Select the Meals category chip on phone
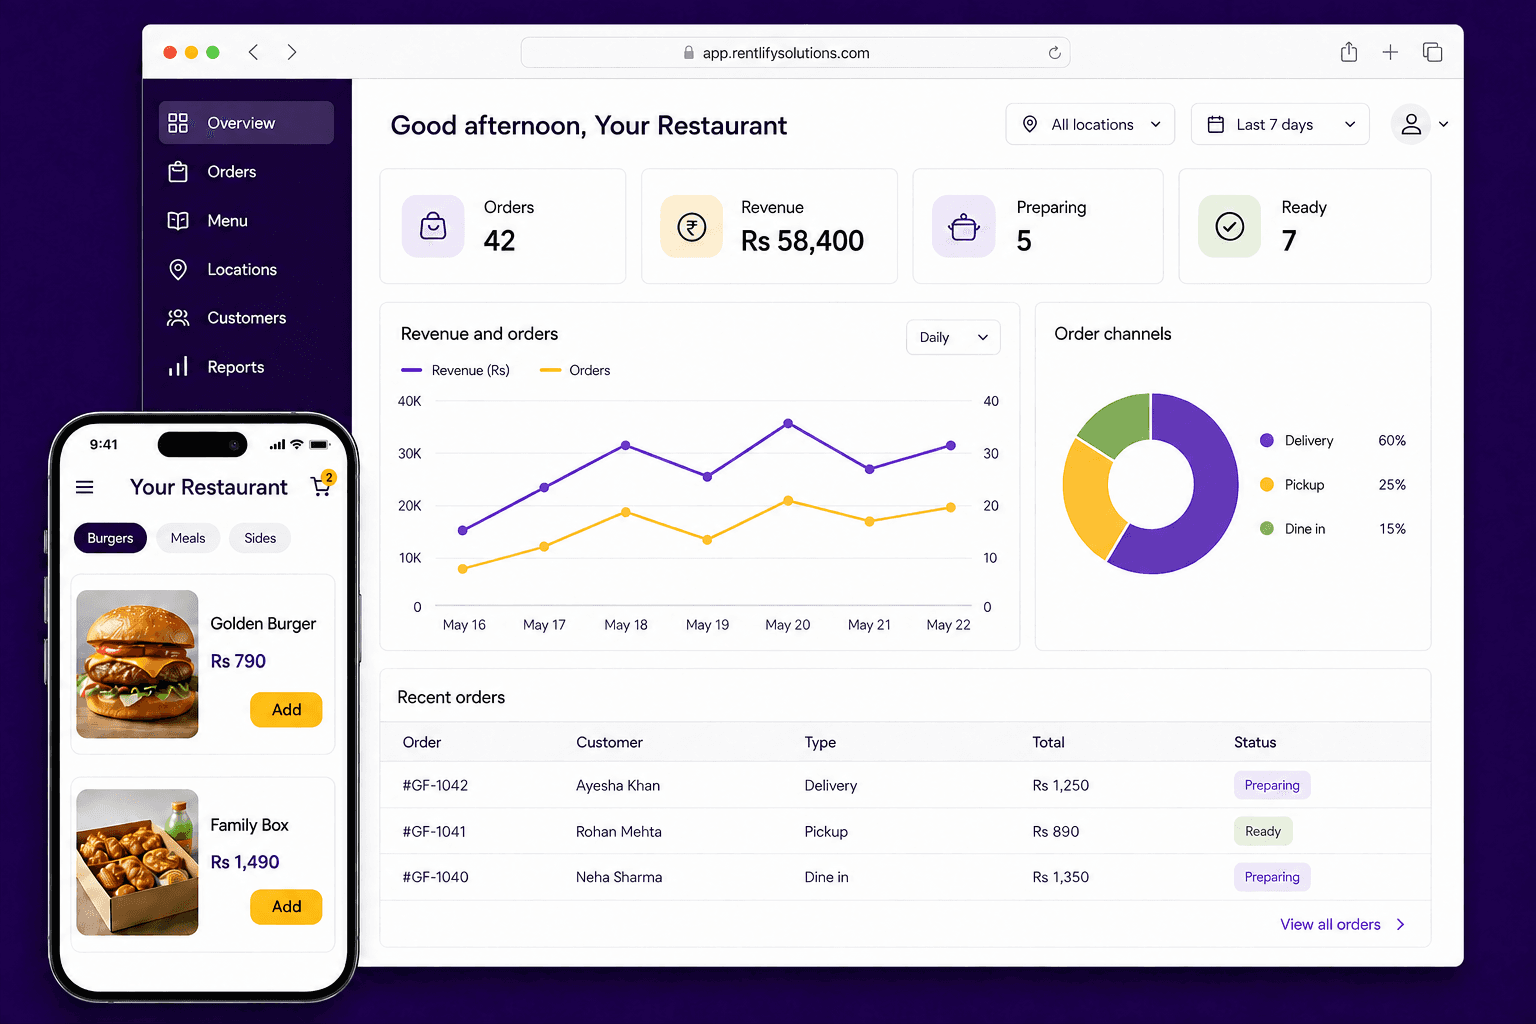 188,538
